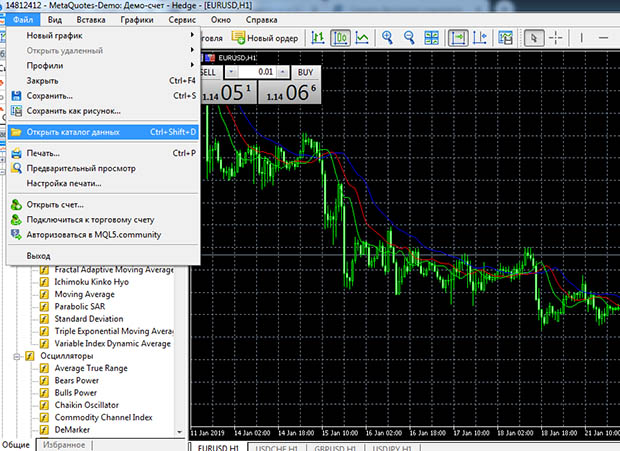
Task: Decrease lot volume with down arrow
Action: pyautogui.click(x=231, y=72)
